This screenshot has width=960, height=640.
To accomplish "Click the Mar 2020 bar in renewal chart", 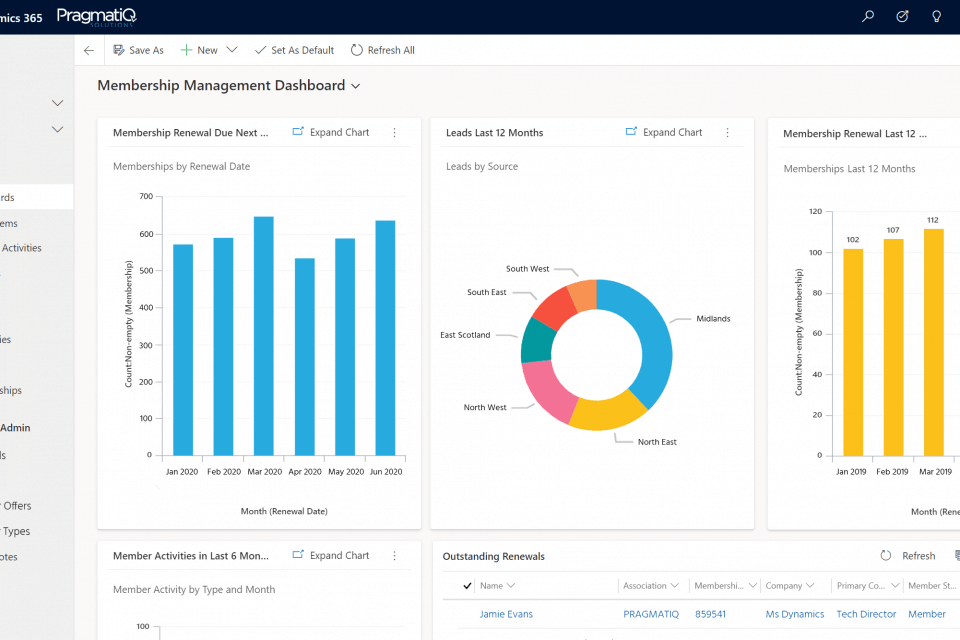I will 264,336.
